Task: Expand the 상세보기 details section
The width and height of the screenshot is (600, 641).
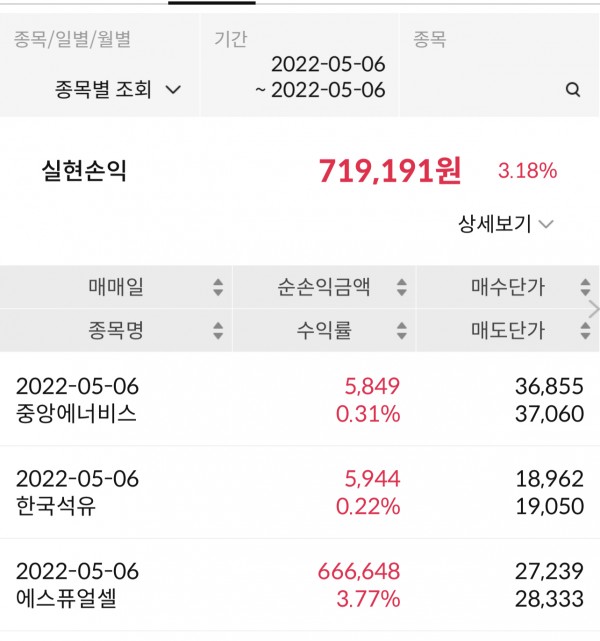Action: coord(505,224)
